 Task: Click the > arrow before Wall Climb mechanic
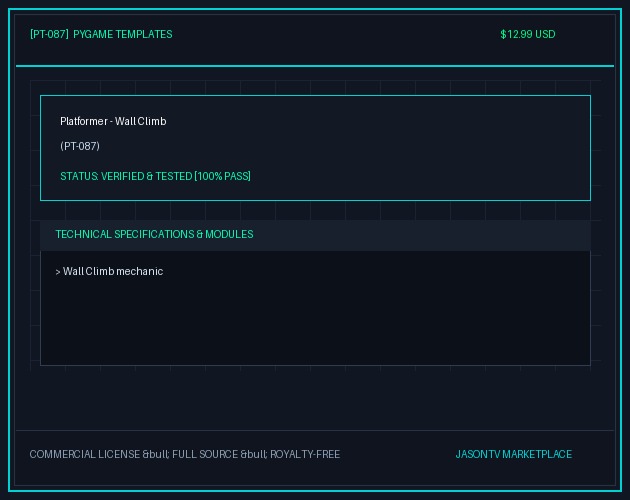point(58,272)
